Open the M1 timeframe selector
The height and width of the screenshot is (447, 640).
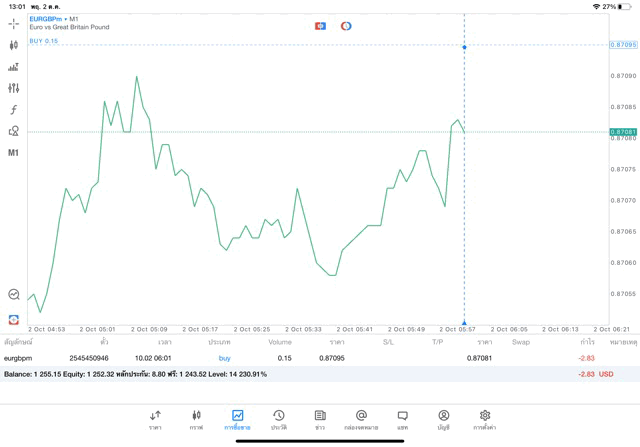point(13,153)
